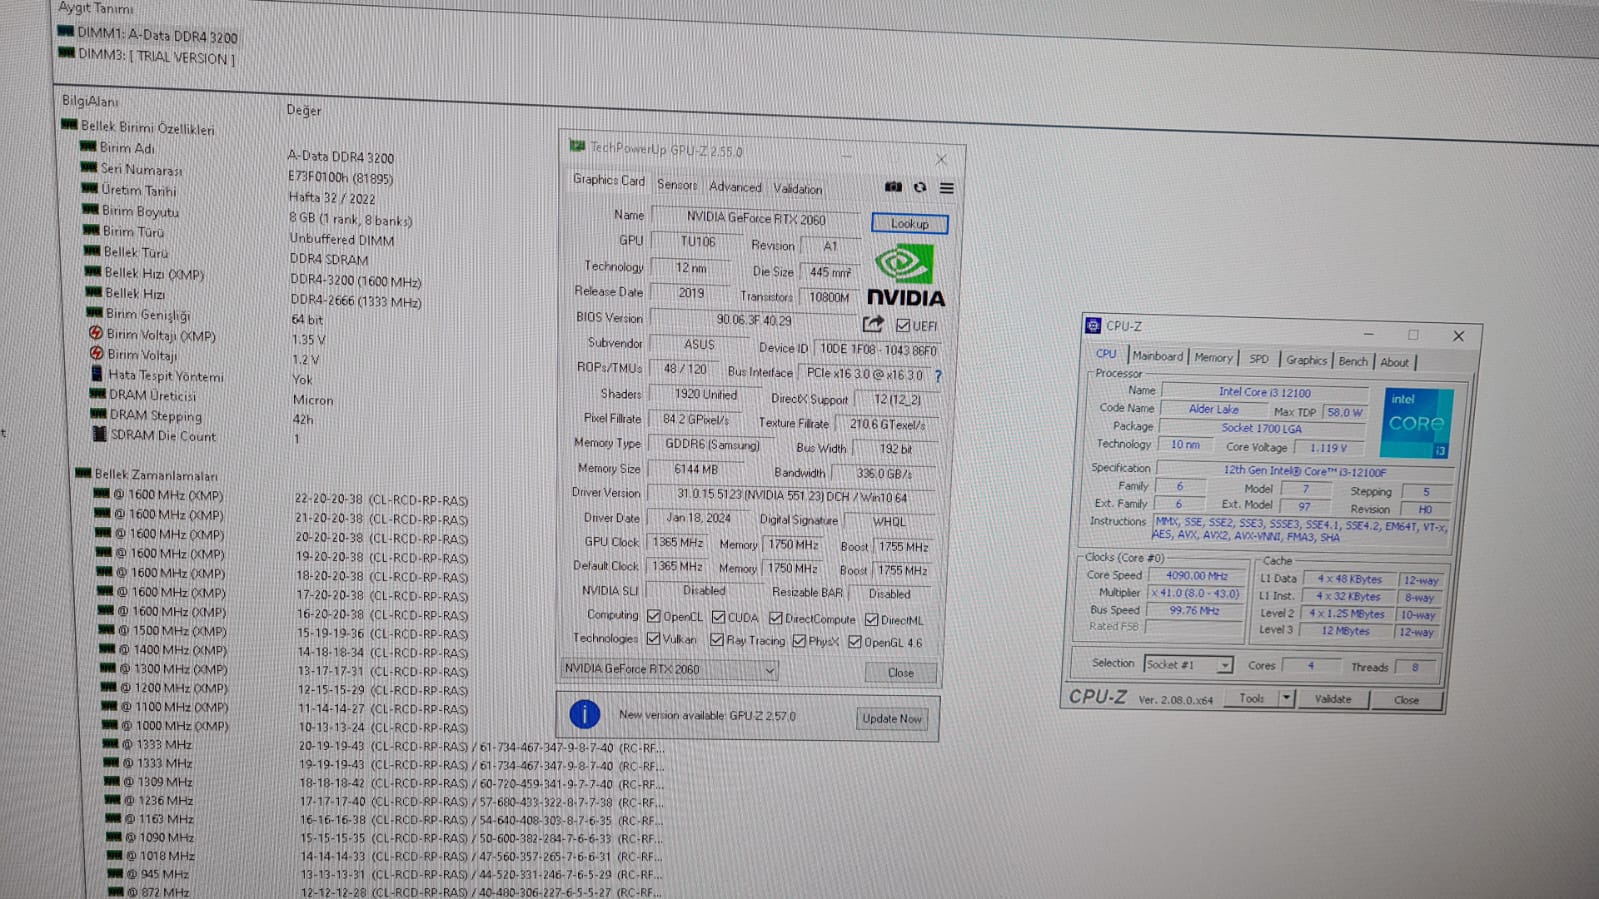The width and height of the screenshot is (1599, 899).
Task: Select the DIMM1: A-Data DDR4 3200 entry
Action: 148,35
